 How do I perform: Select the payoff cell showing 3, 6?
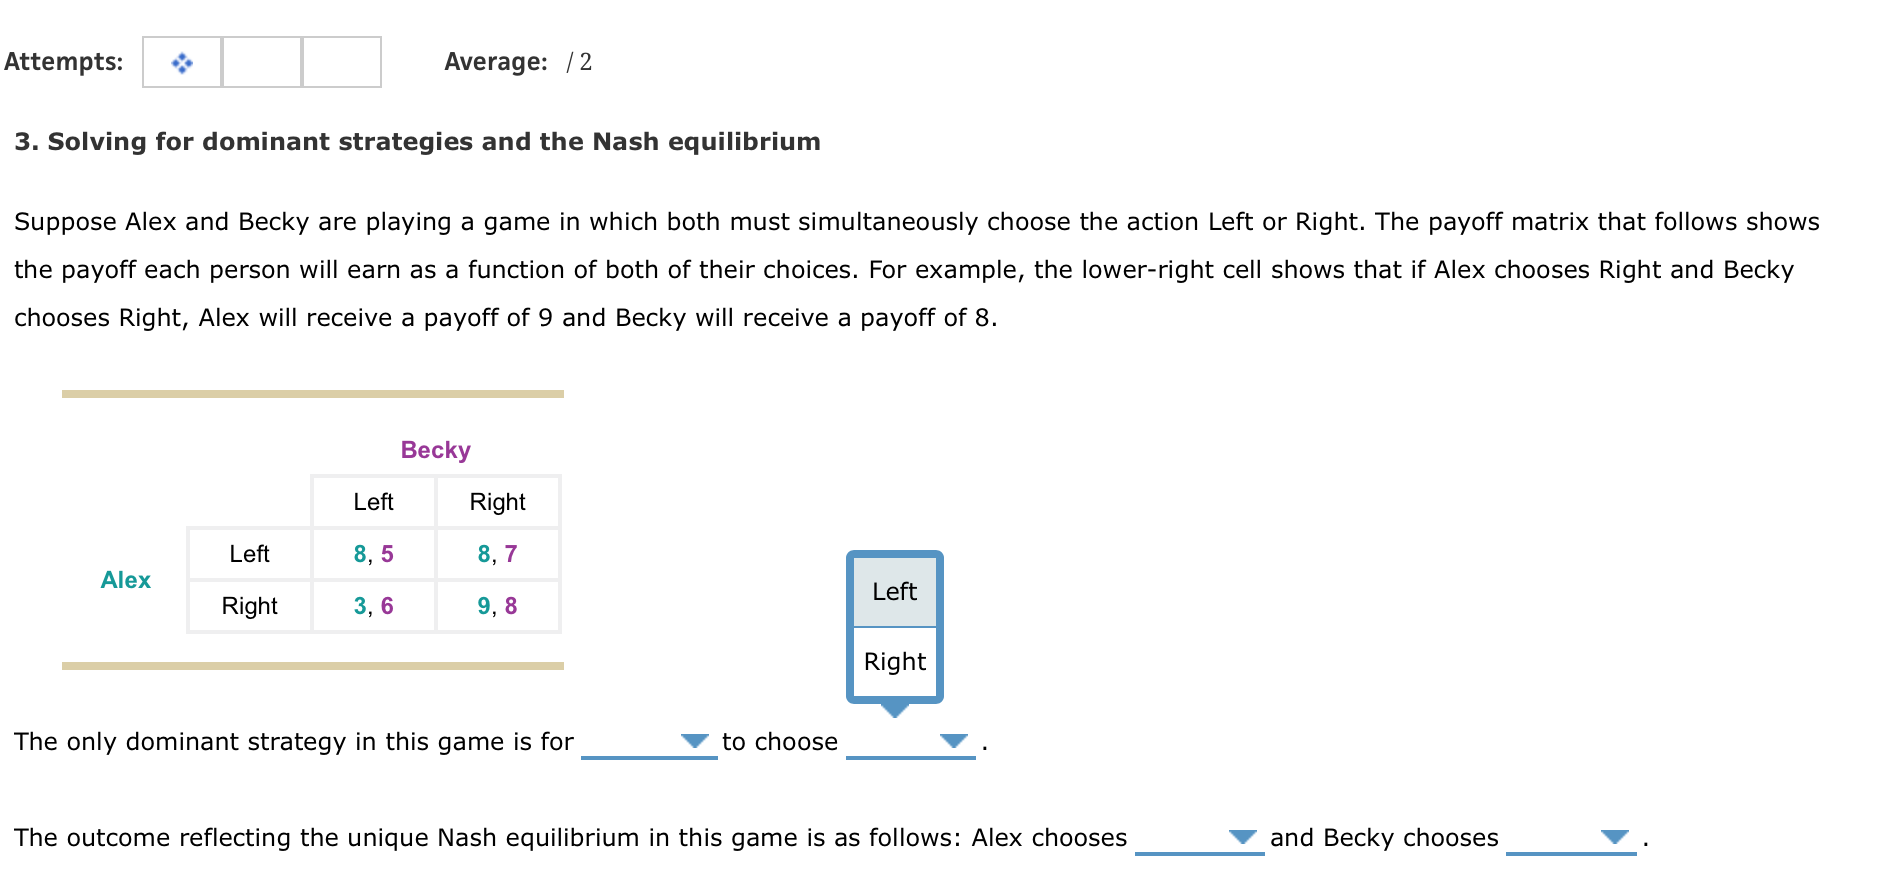click(x=374, y=606)
